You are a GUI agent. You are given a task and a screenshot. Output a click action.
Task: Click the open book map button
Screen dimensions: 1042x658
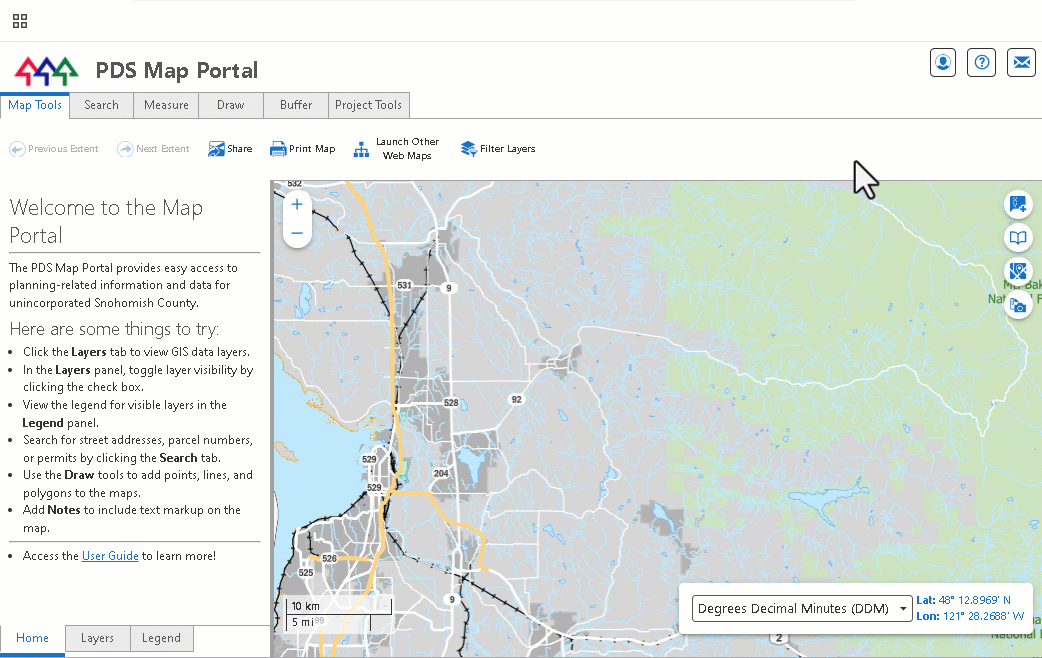pyautogui.click(x=1018, y=237)
